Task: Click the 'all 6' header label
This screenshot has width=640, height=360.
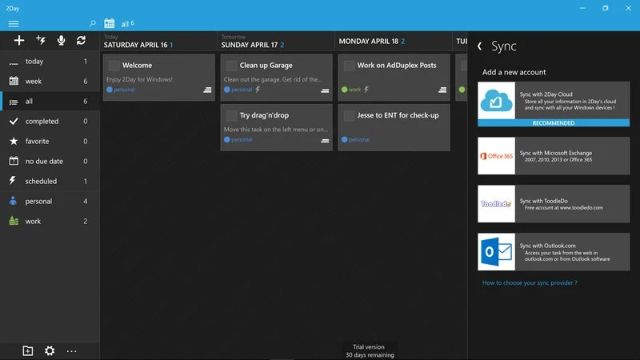Action: click(x=127, y=24)
